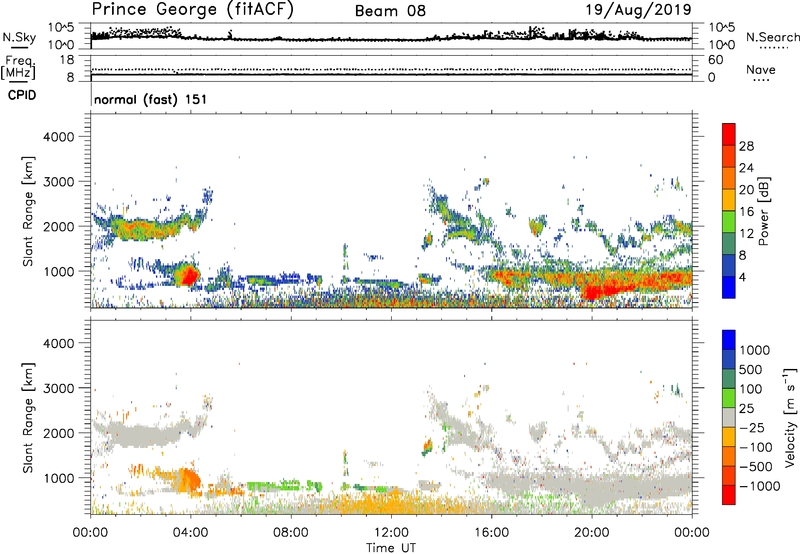Click the solid legend line under N.Sky

(x=19, y=48)
